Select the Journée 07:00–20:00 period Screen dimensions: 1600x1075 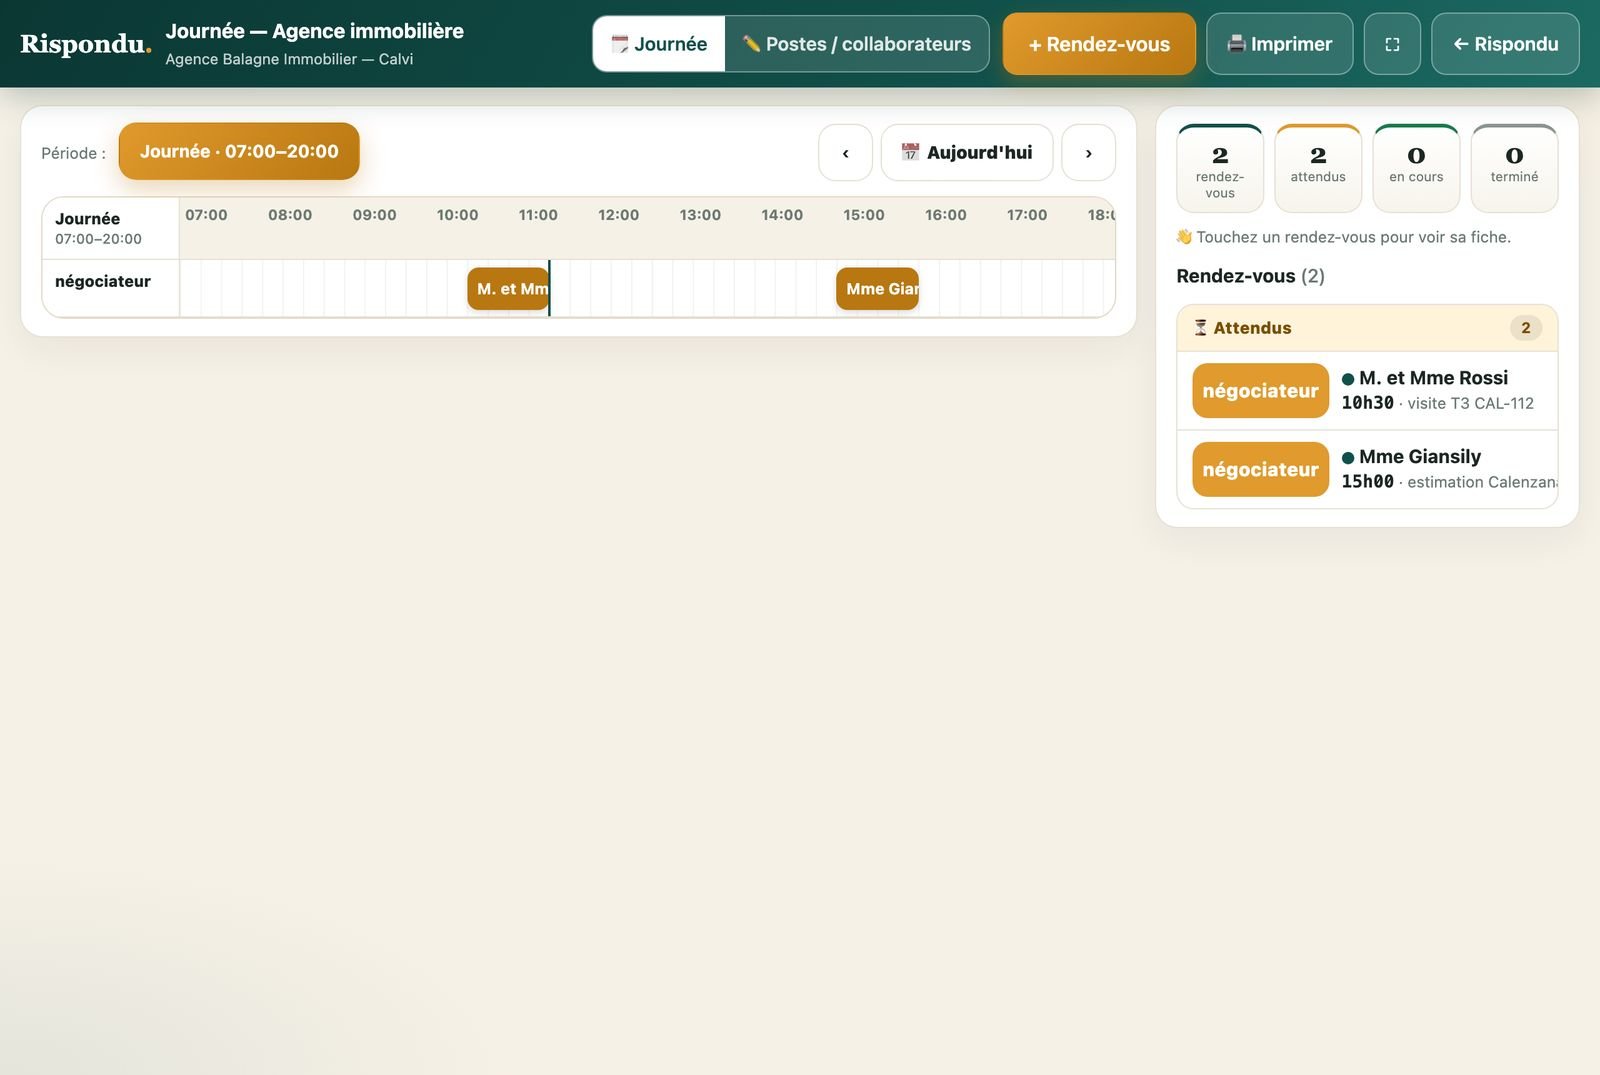pos(239,151)
